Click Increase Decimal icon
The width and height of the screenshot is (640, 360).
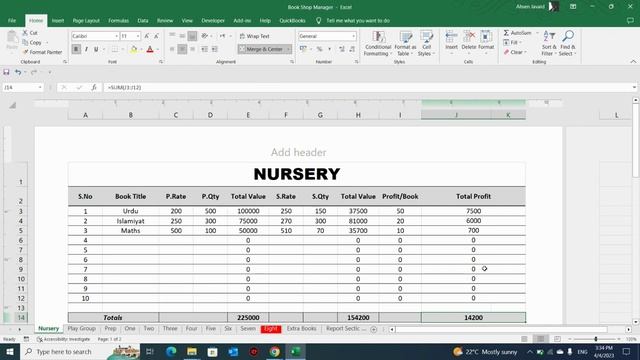pos(342,49)
